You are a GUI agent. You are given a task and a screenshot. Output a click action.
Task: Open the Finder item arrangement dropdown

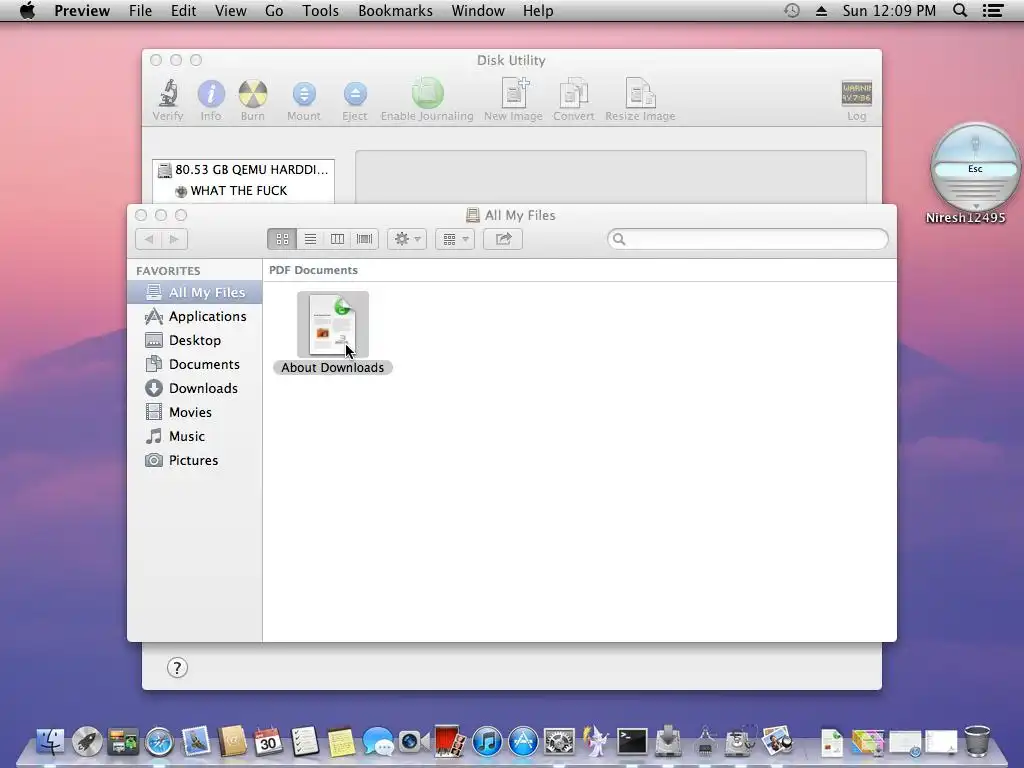pyautogui.click(x=455, y=239)
